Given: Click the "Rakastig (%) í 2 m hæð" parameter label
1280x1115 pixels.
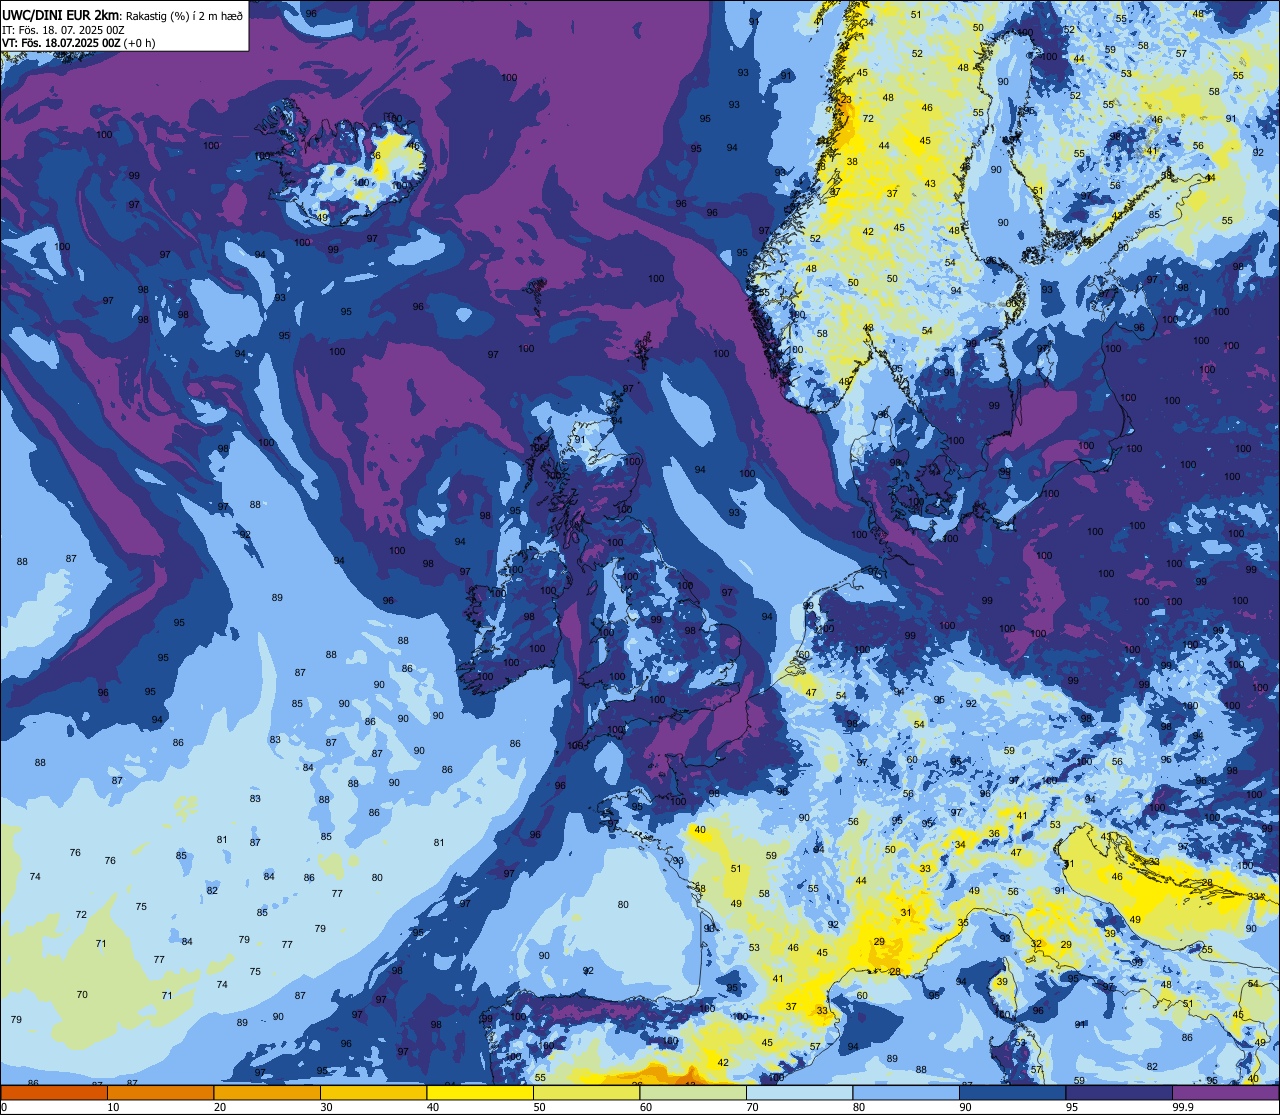Looking at the screenshot, I should [183, 15].
